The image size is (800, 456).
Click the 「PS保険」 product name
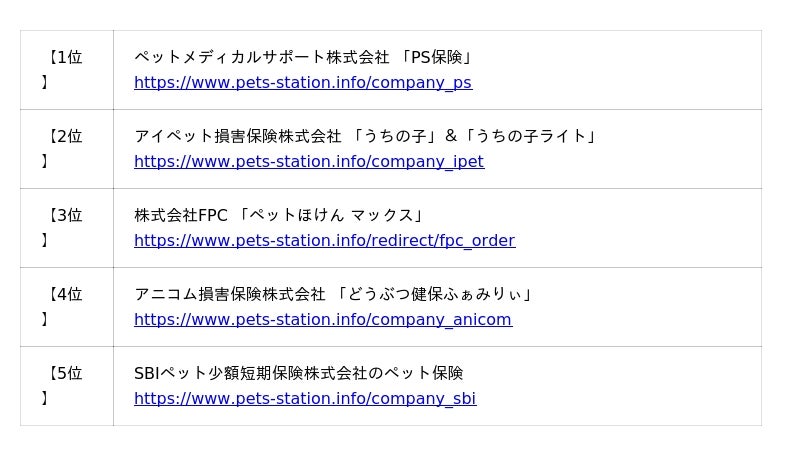pyautogui.click(x=435, y=57)
